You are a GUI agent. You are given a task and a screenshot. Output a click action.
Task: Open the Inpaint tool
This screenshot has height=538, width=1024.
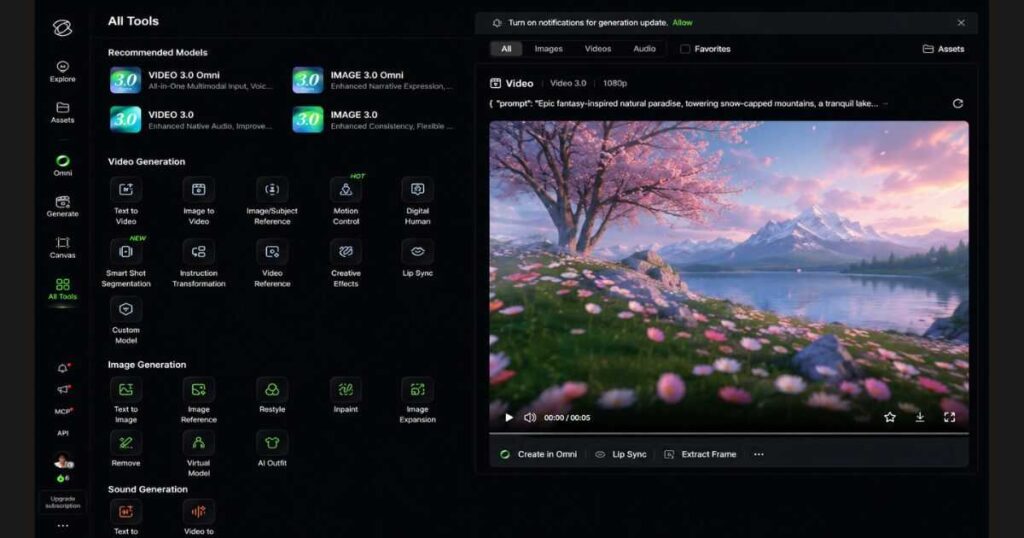point(346,396)
